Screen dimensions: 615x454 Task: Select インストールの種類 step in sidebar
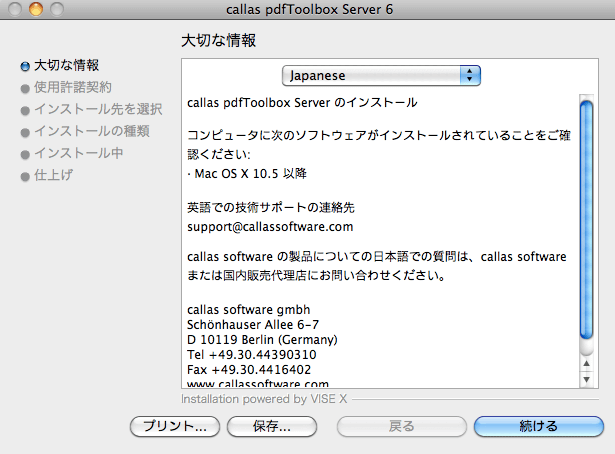pos(92,131)
